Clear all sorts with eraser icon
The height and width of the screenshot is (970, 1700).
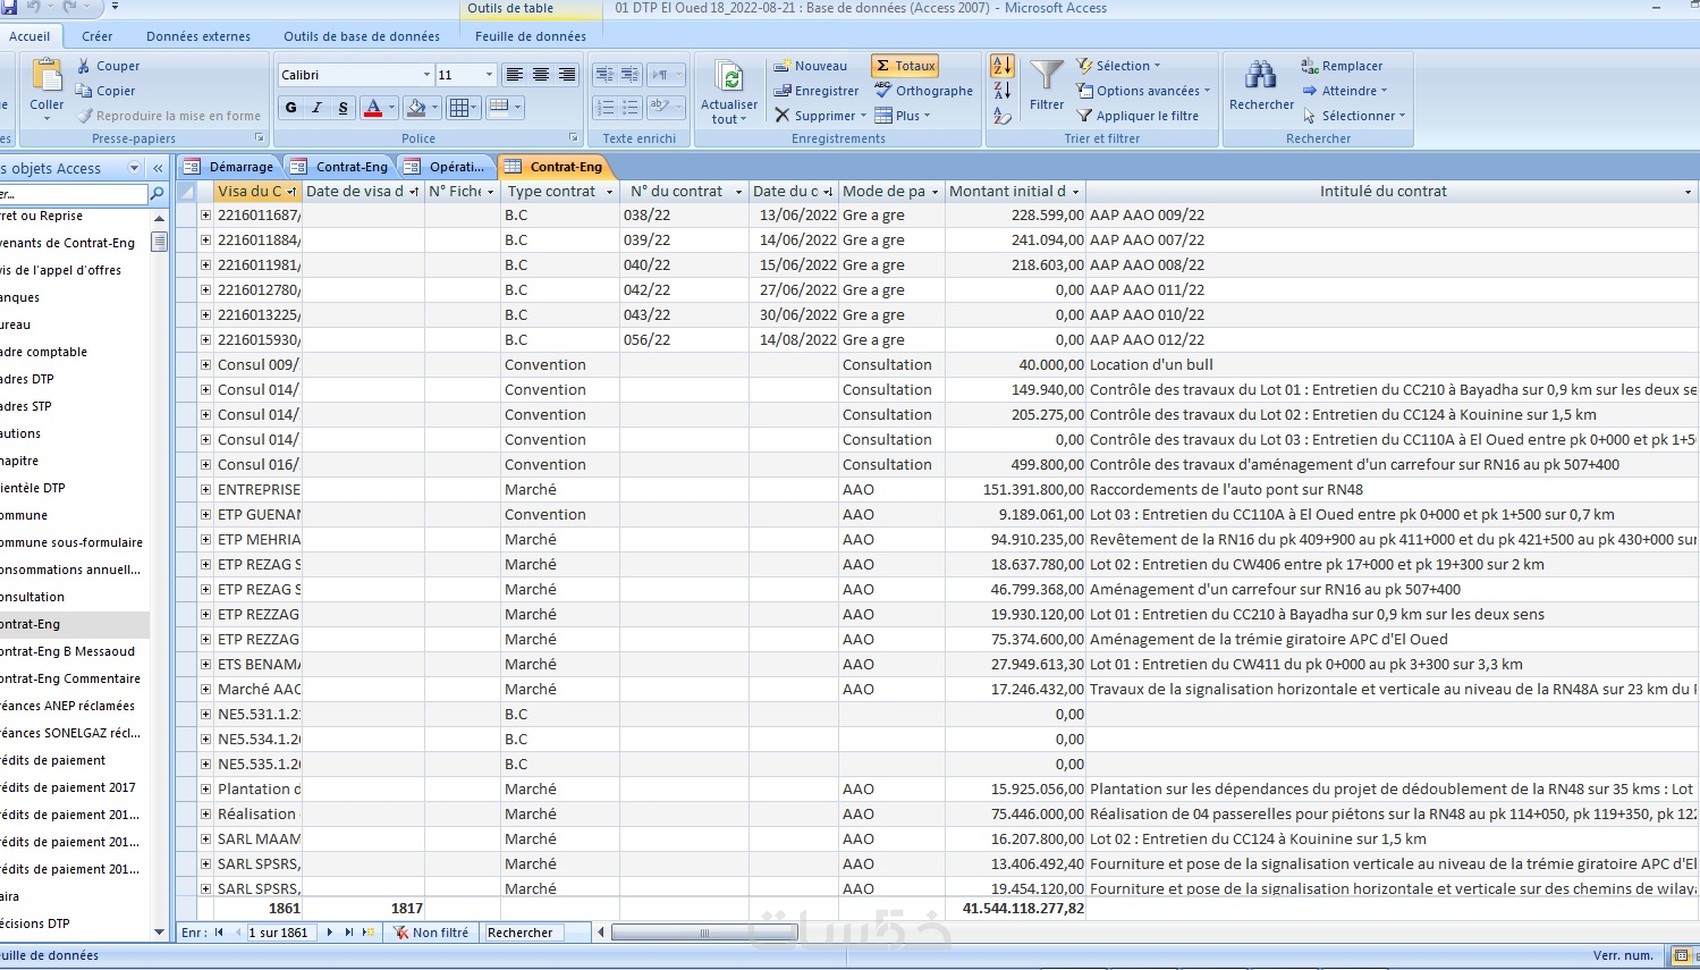tap(1002, 116)
